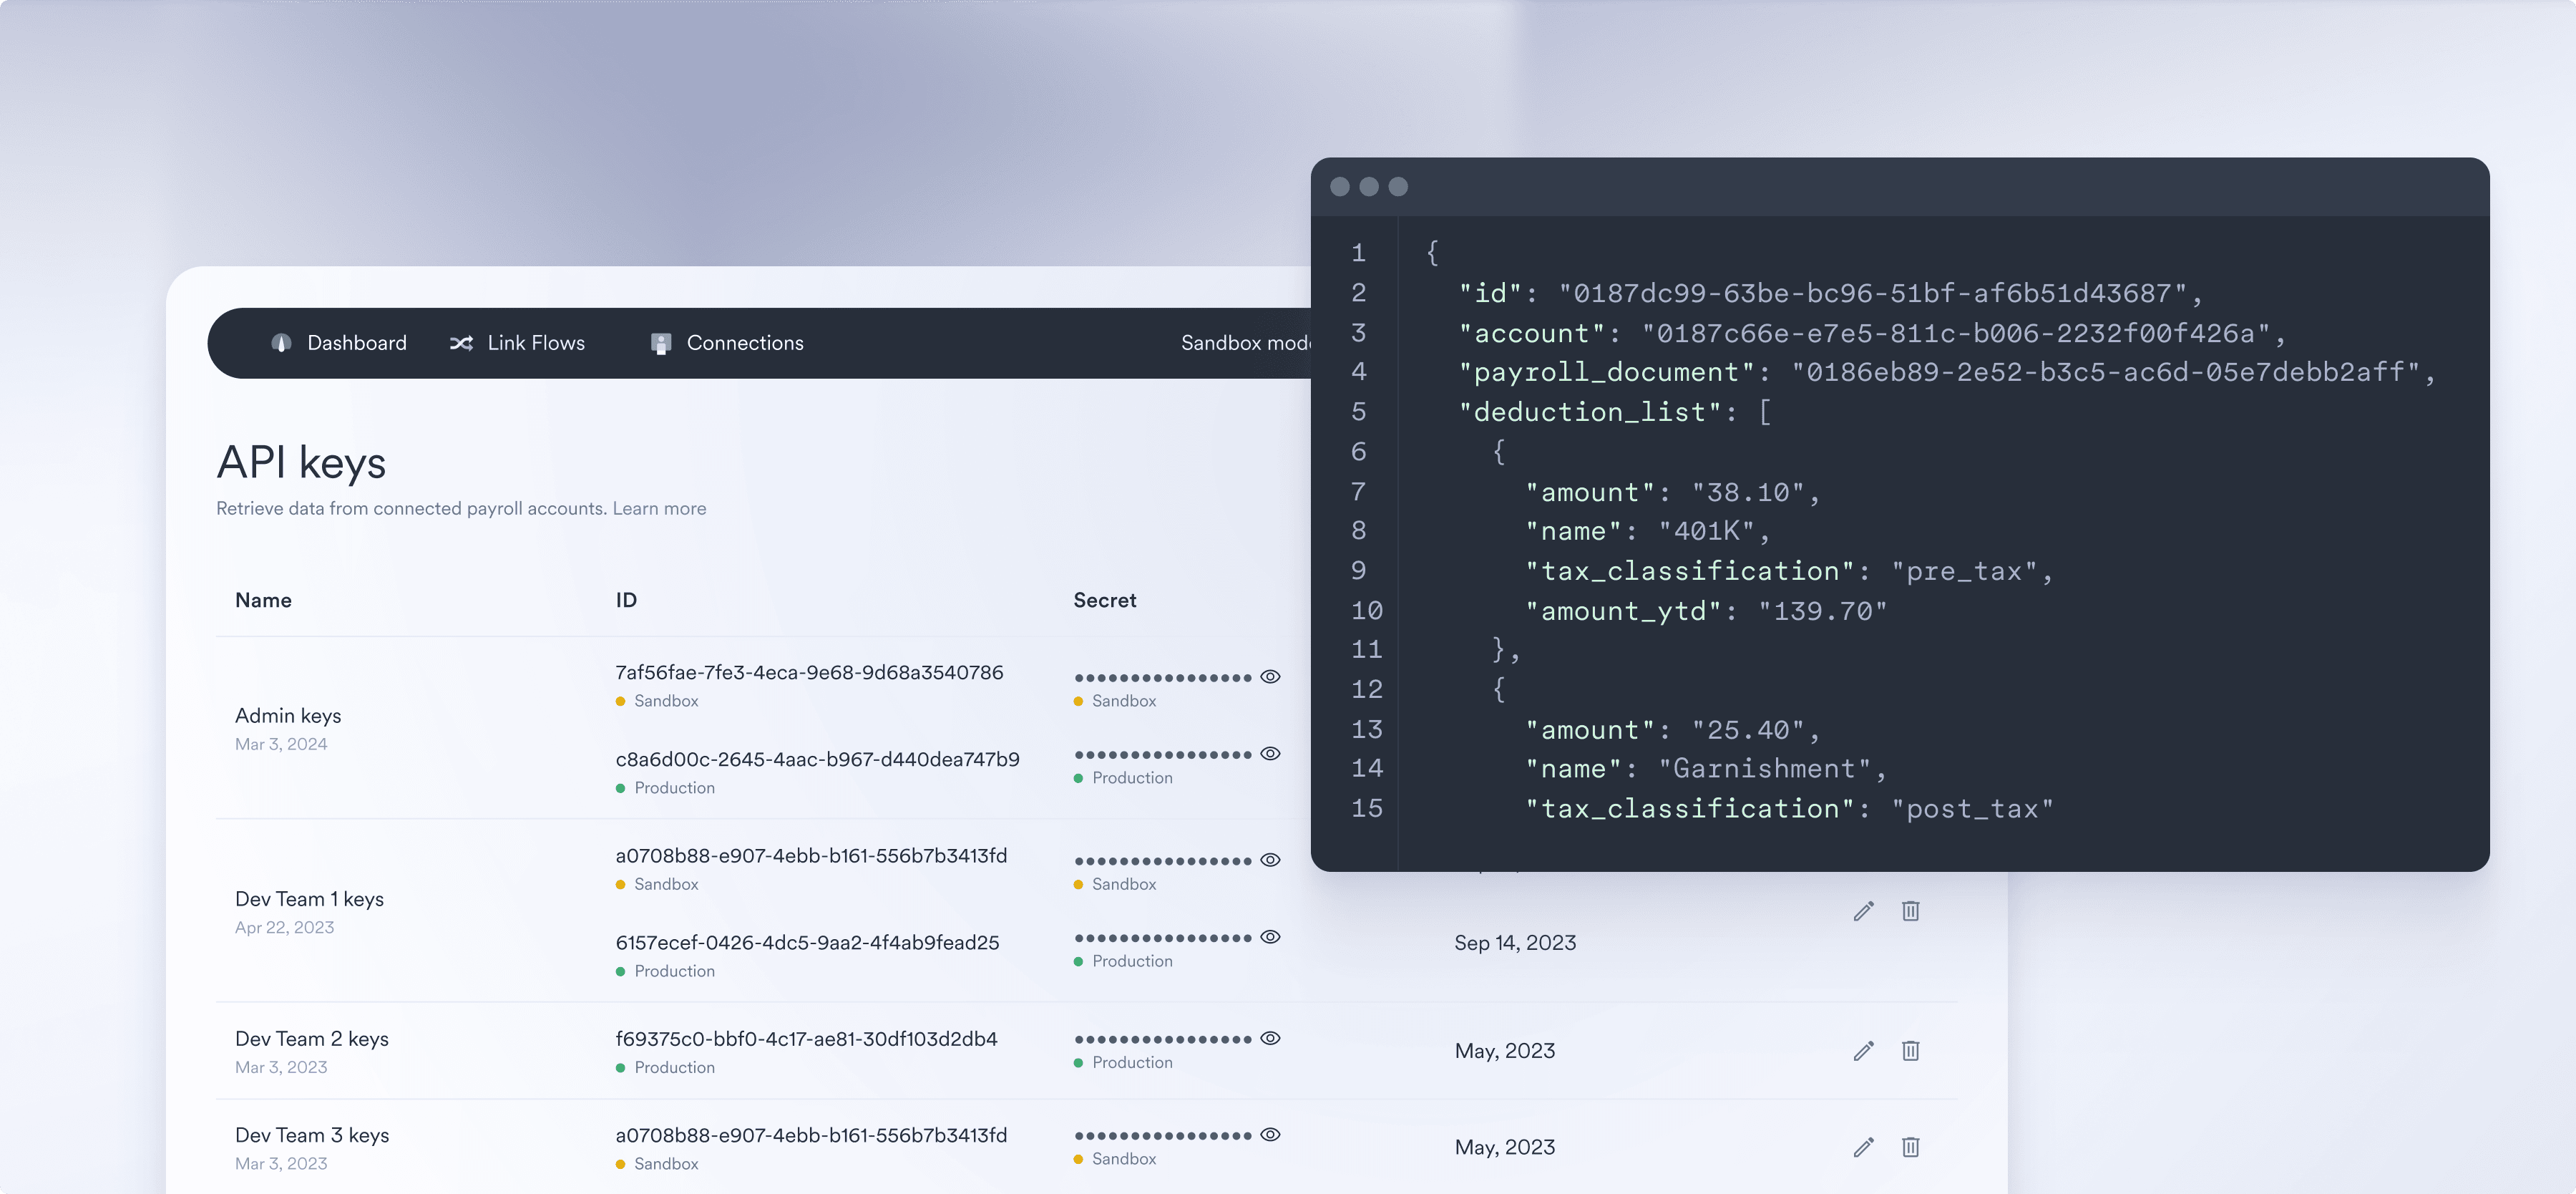2576x1194 pixels.
Task: Click the May, 2023 date for Dev Team 3
Action: click(1505, 1147)
